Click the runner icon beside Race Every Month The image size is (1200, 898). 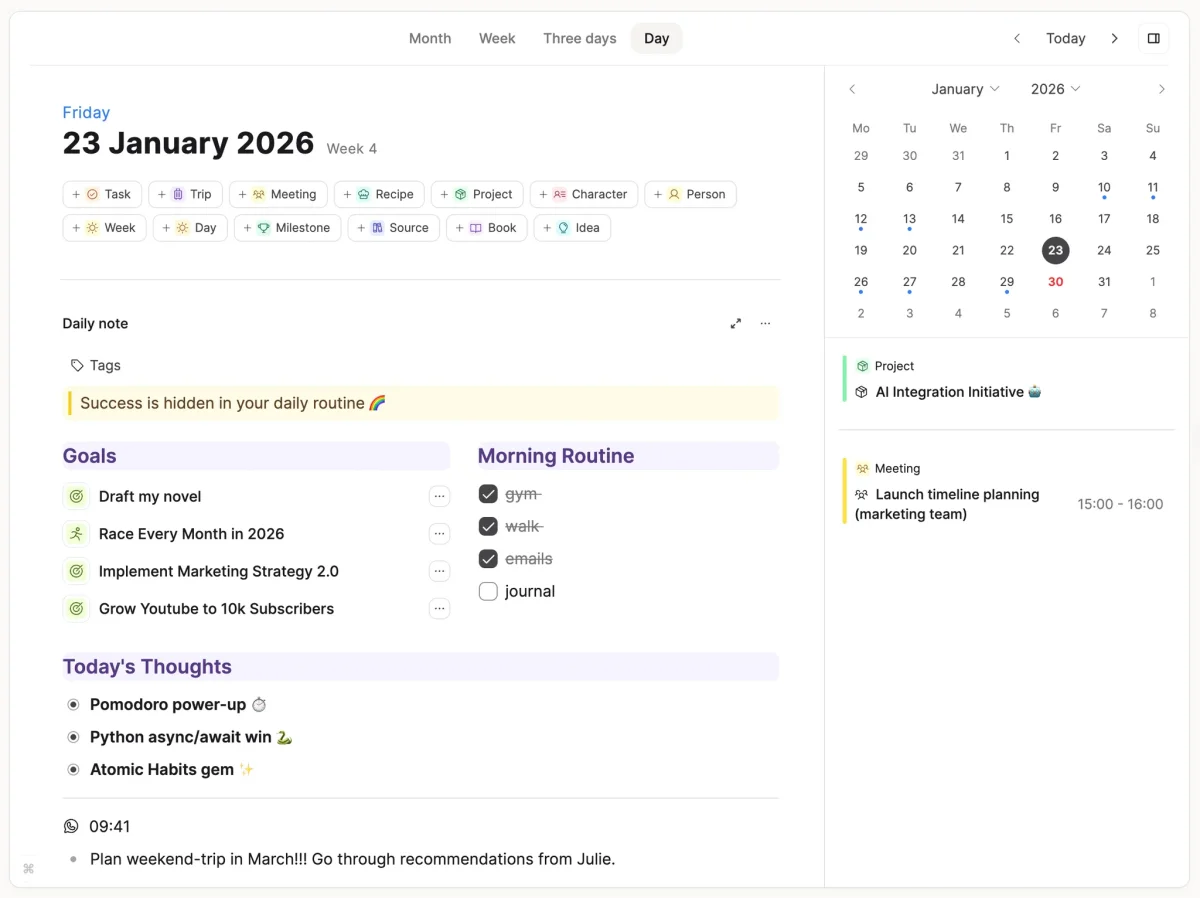coord(76,533)
